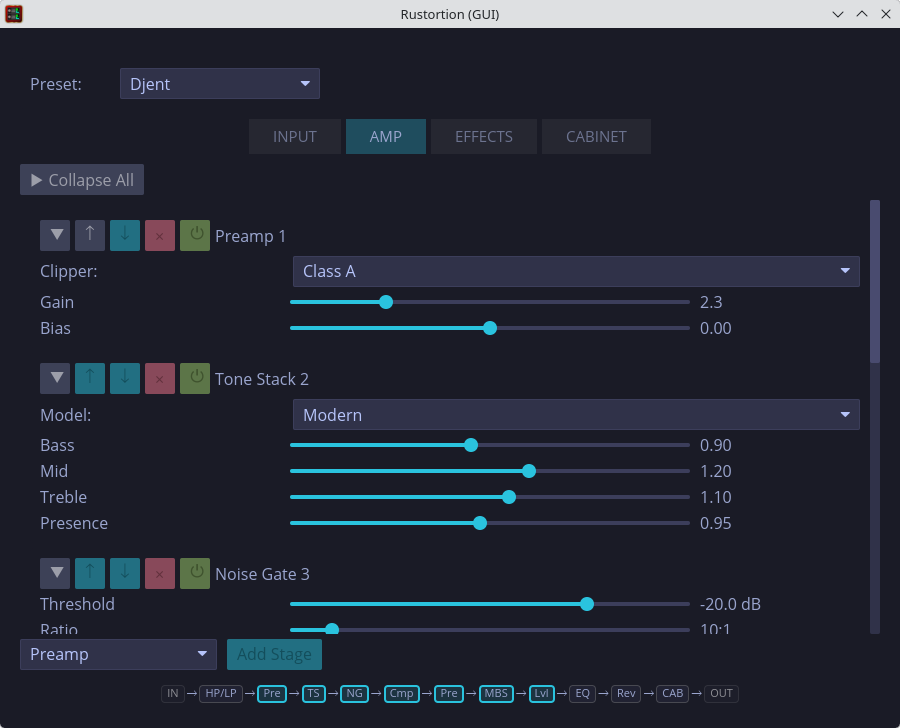Viewport: 900px width, 728px height.
Task: Toggle Tone Stack 2 power button
Action: tap(195, 378)
